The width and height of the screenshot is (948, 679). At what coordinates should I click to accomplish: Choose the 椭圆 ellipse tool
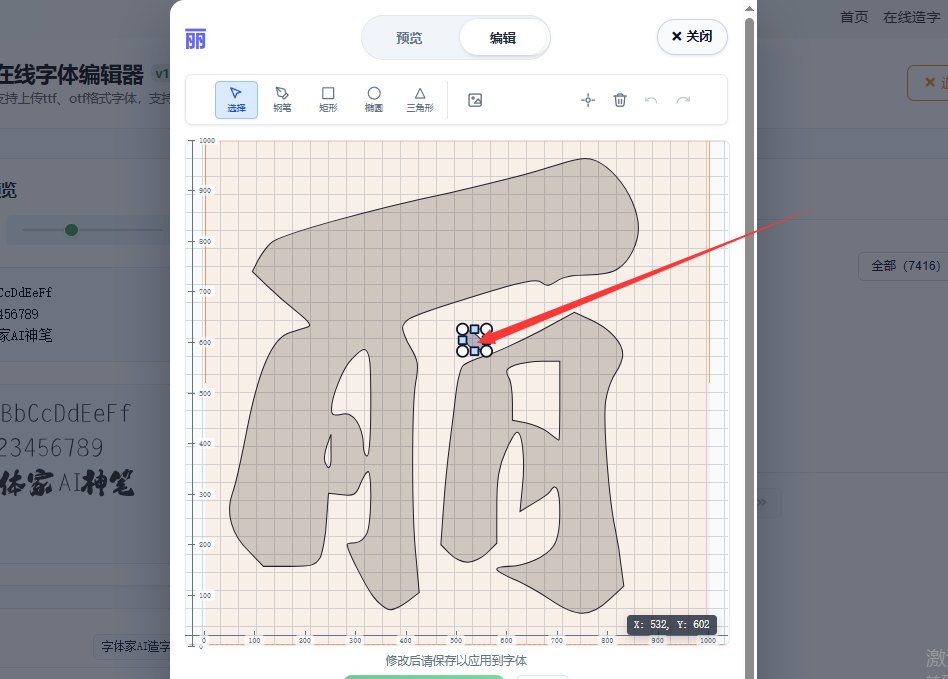tap(373, 99)
